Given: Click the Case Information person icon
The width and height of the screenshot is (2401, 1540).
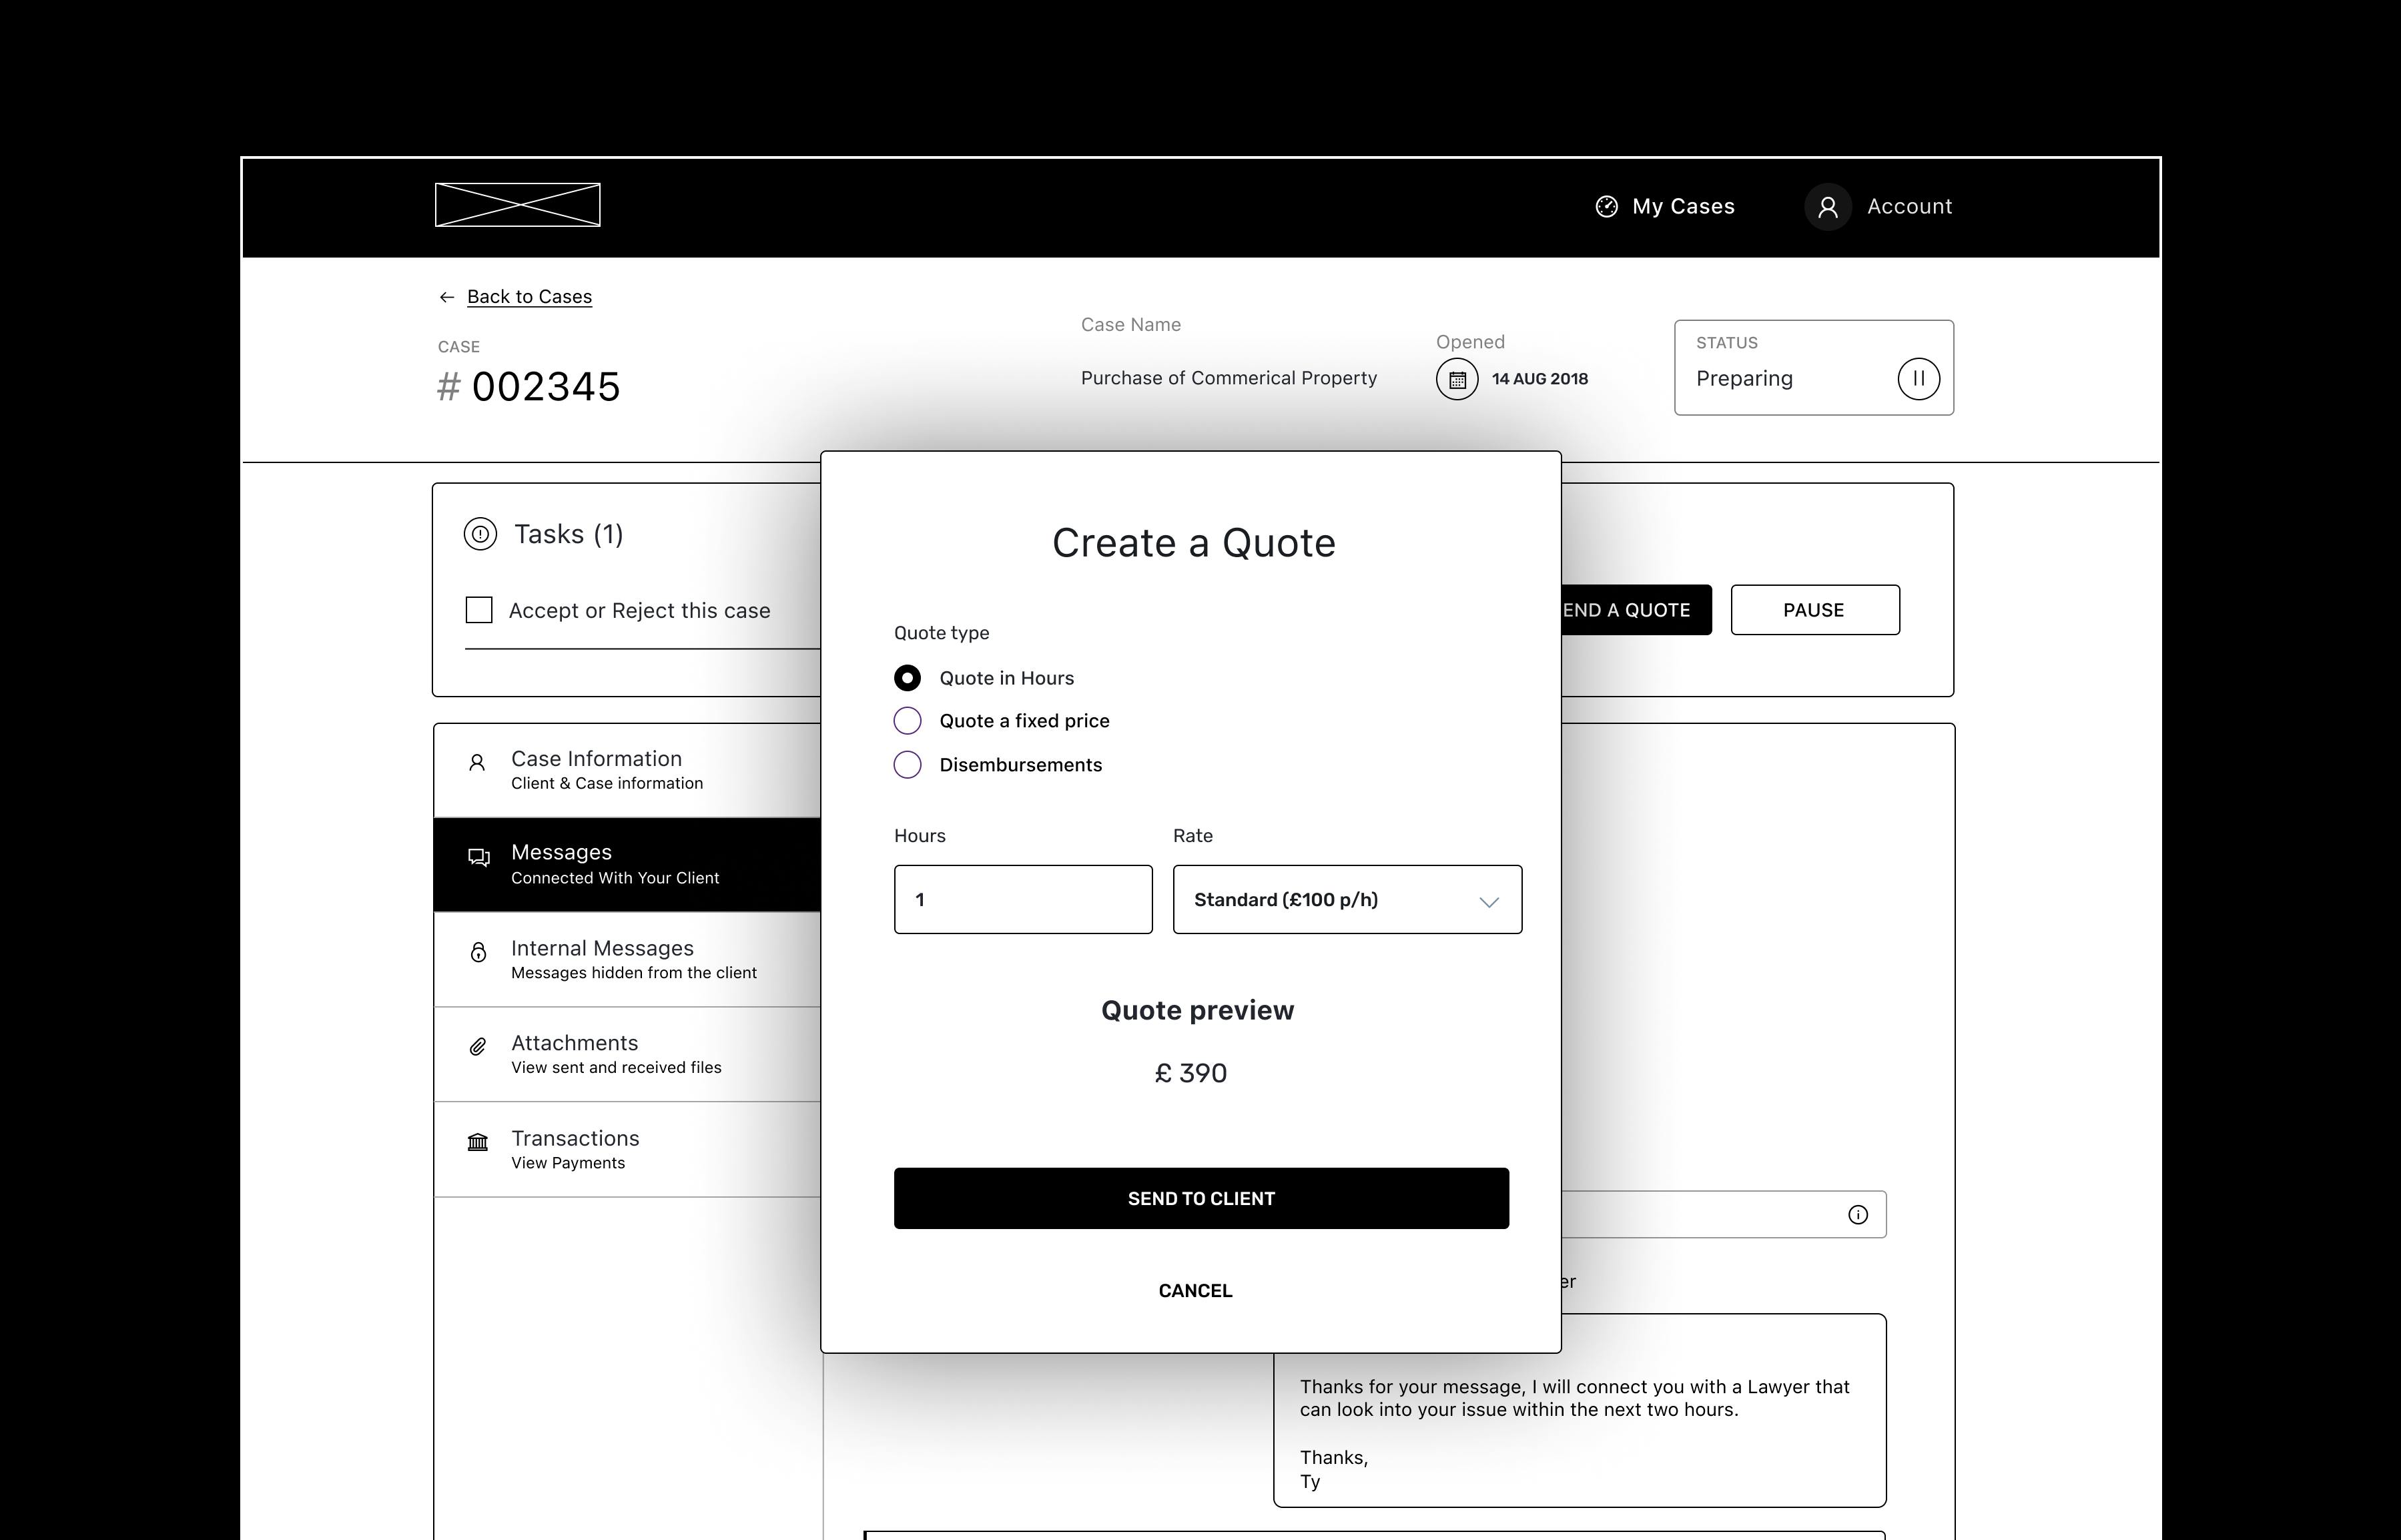Looking at the screenshot, I should click(x=477, y=763).
